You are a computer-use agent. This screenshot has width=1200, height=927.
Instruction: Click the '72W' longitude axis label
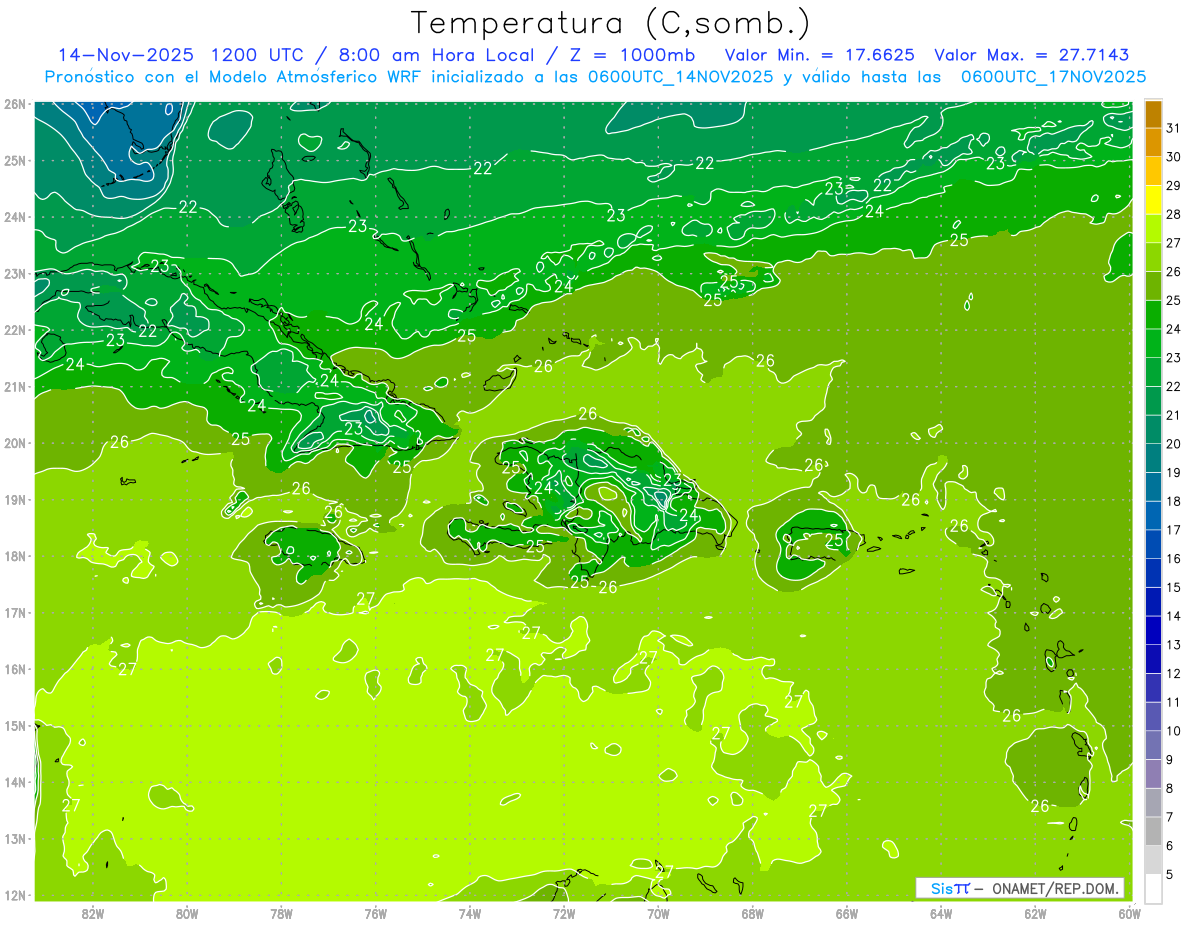pyautogui.click(x=564, y=913)
